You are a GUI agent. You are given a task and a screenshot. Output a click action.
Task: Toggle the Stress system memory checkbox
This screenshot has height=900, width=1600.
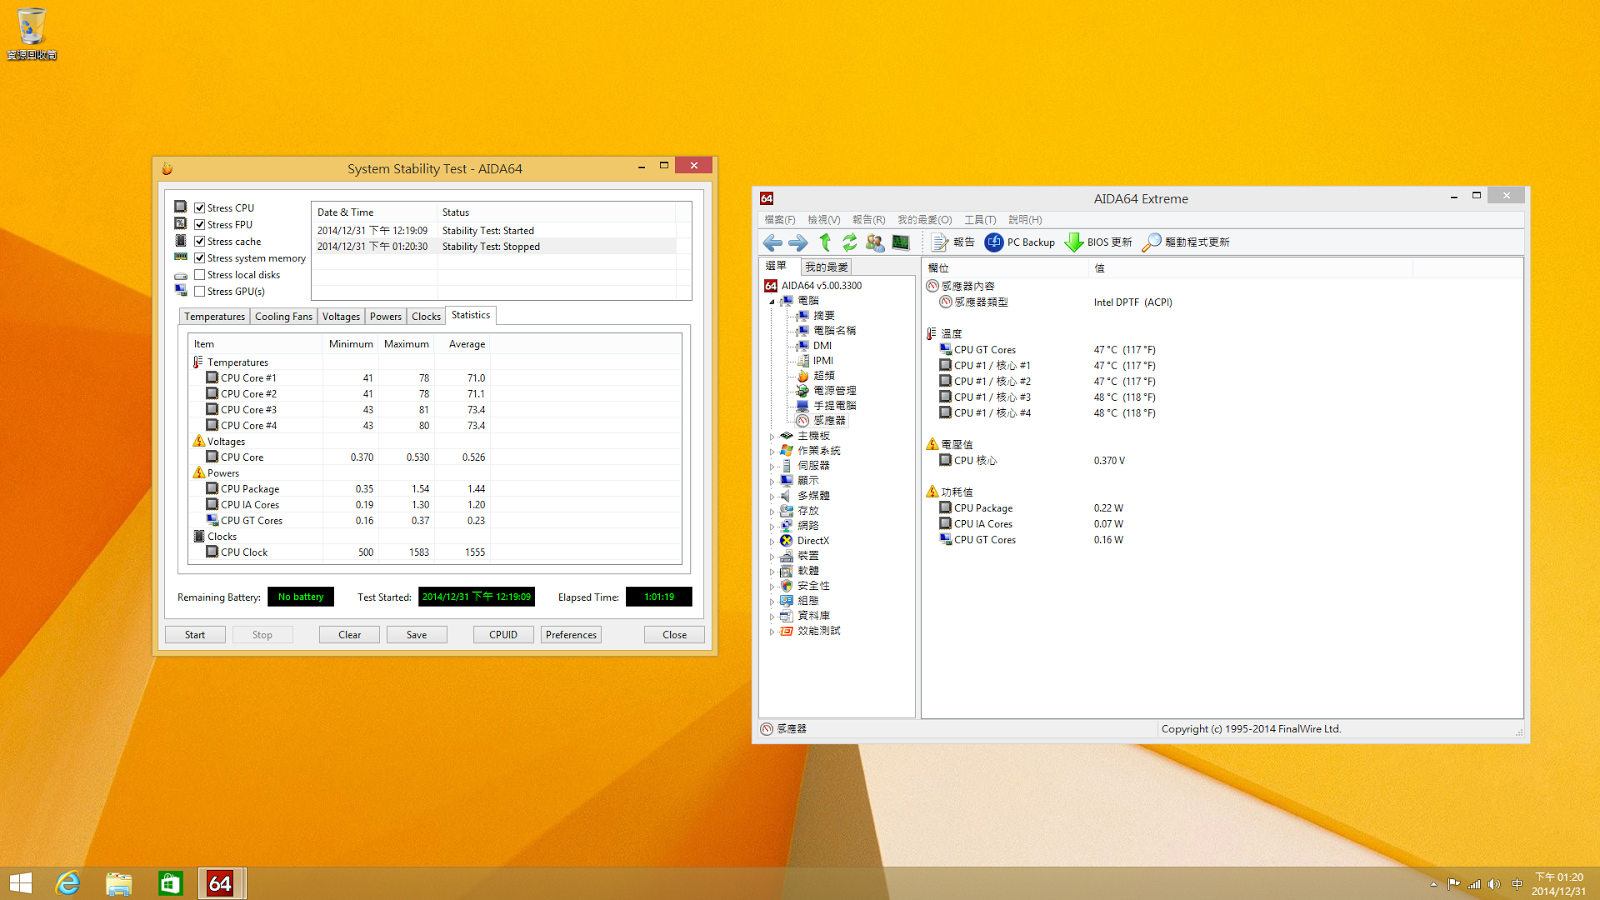(200, 258)
